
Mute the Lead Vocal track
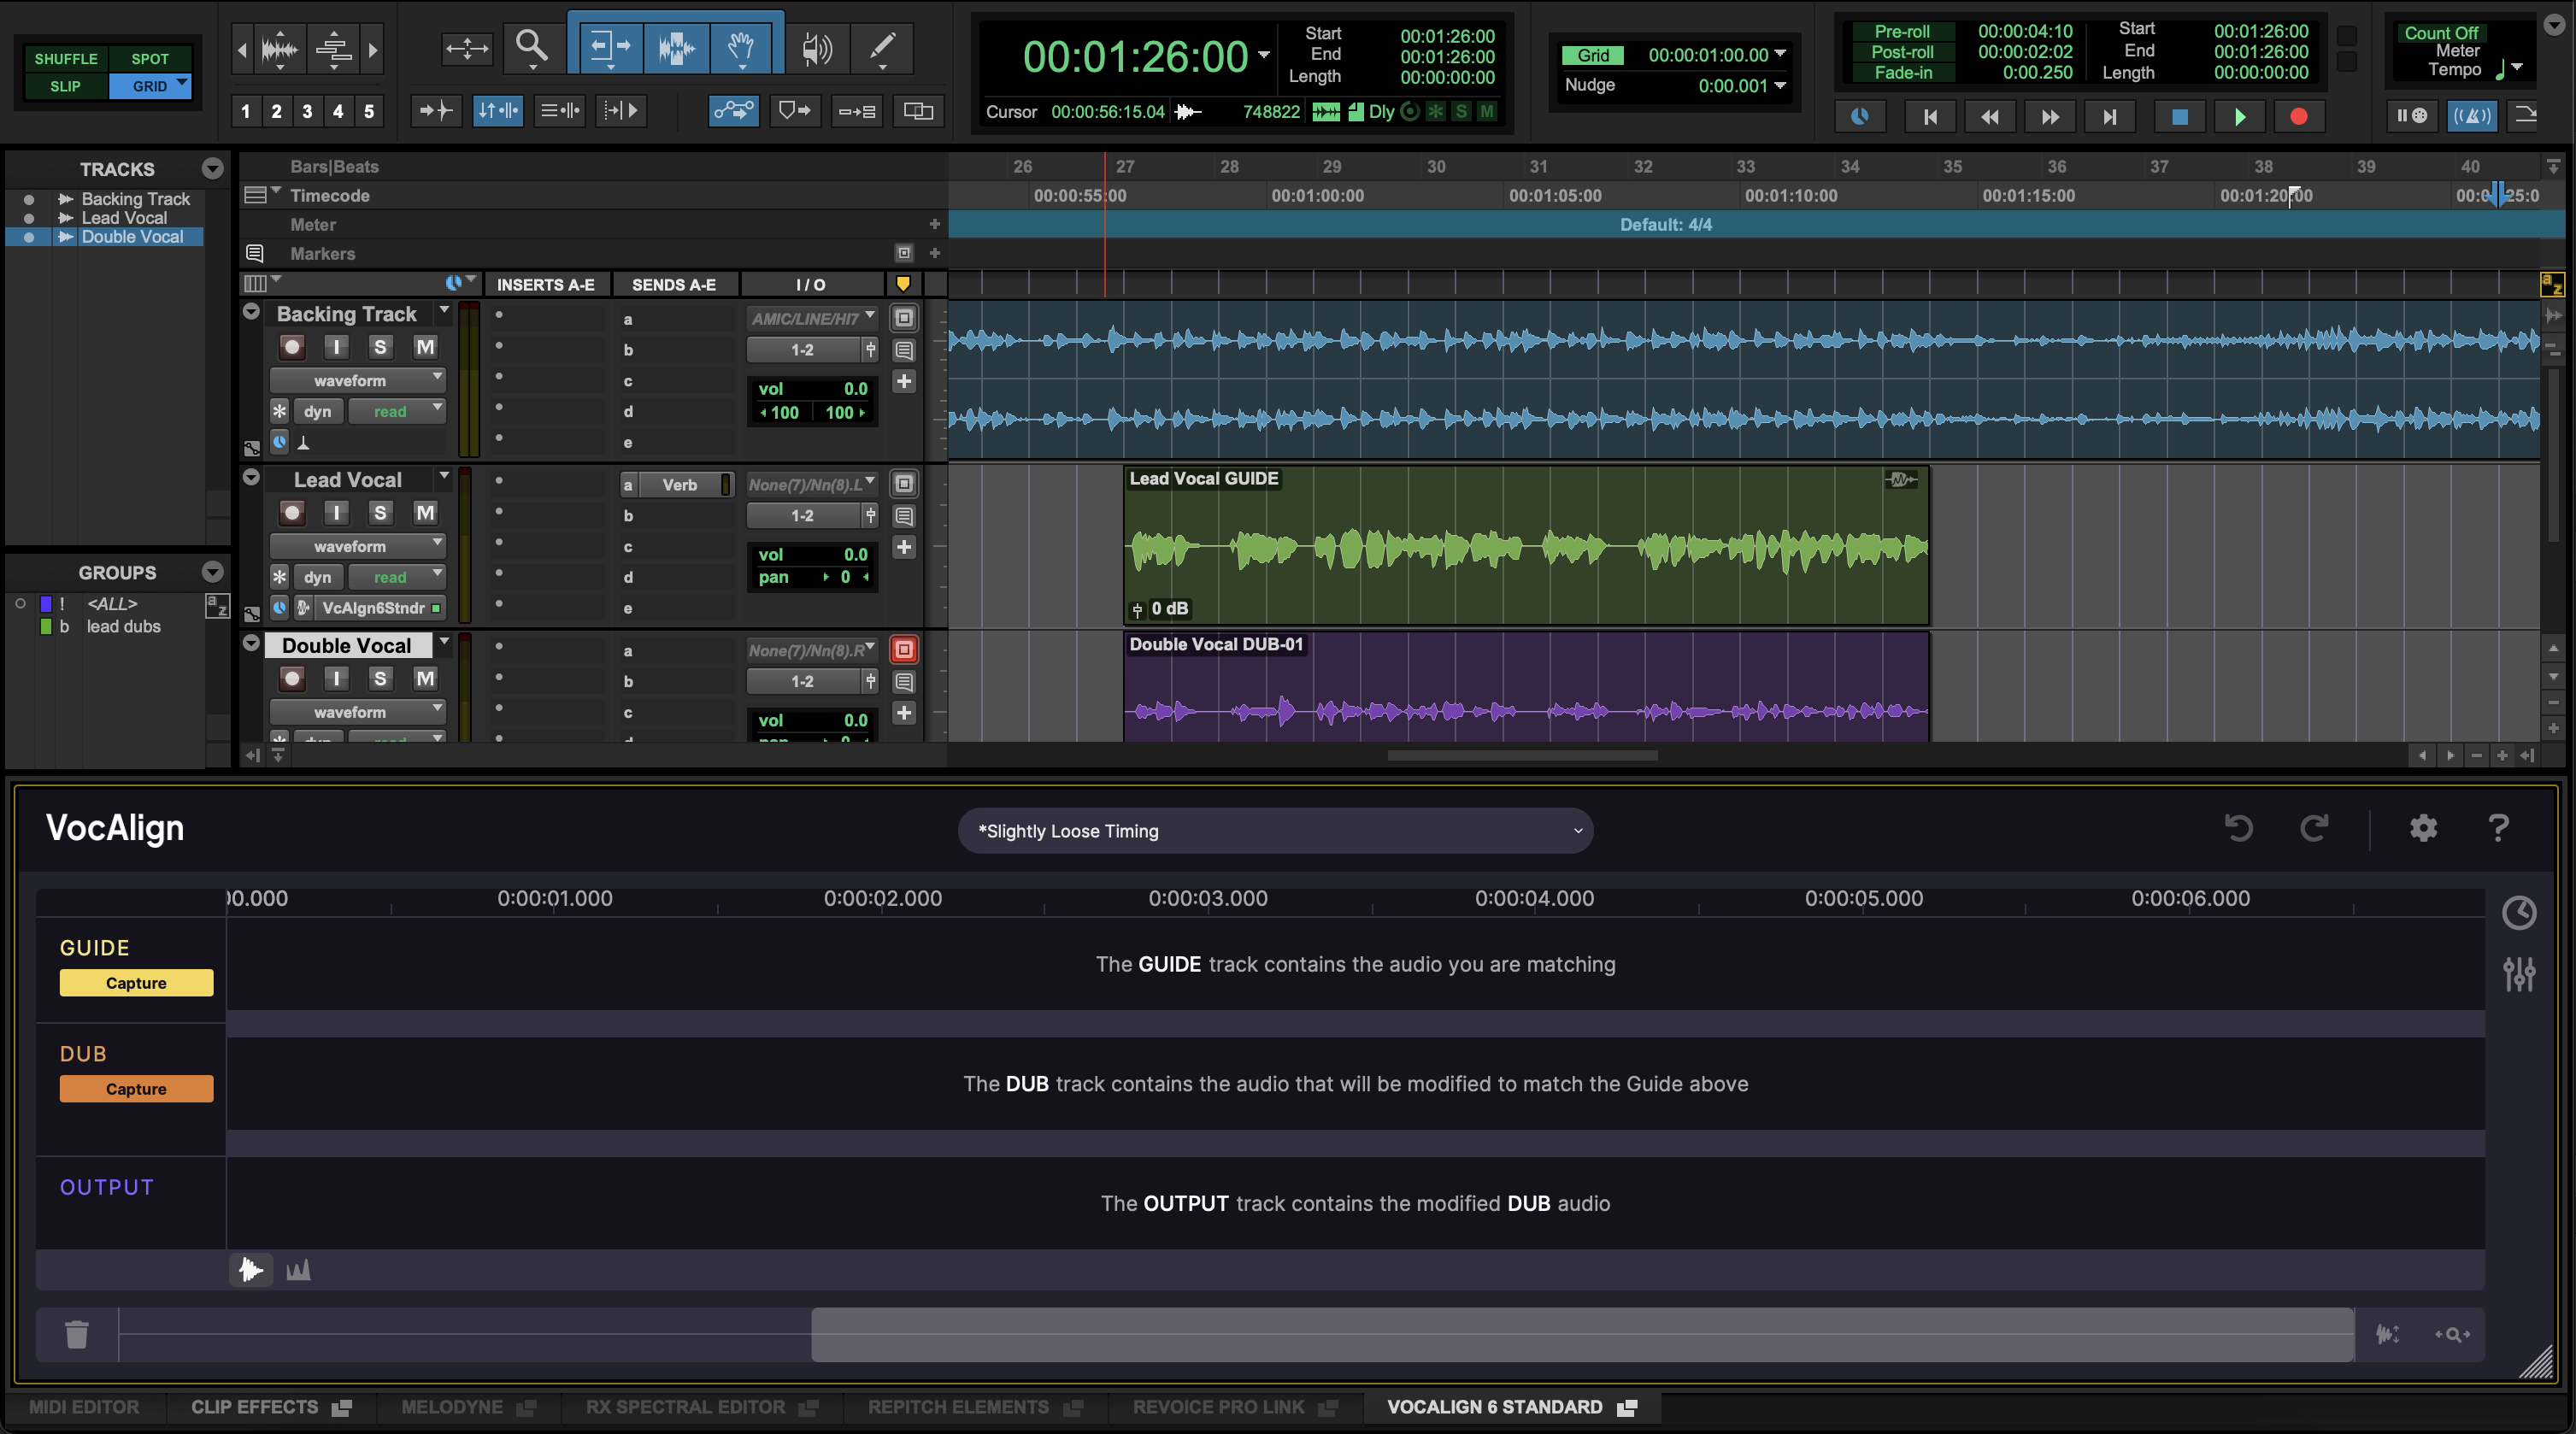[425, 513]
